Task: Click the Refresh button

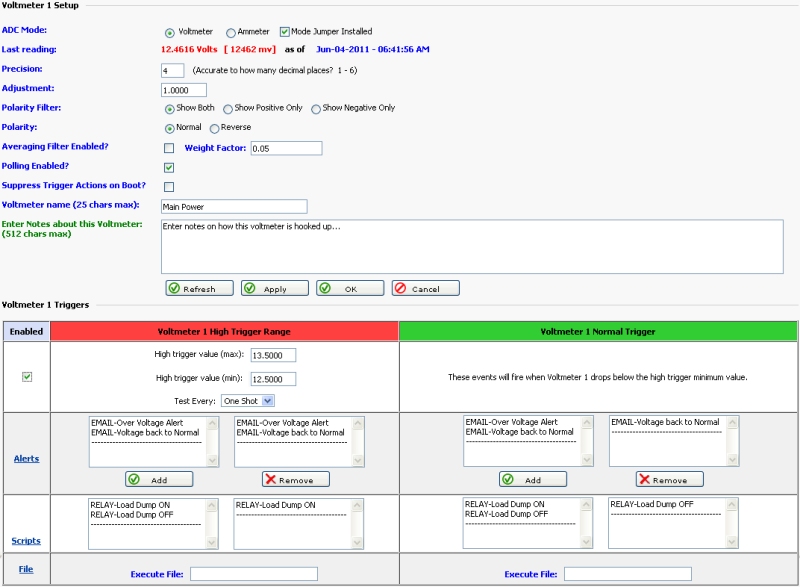Action: tap(199, 288)
